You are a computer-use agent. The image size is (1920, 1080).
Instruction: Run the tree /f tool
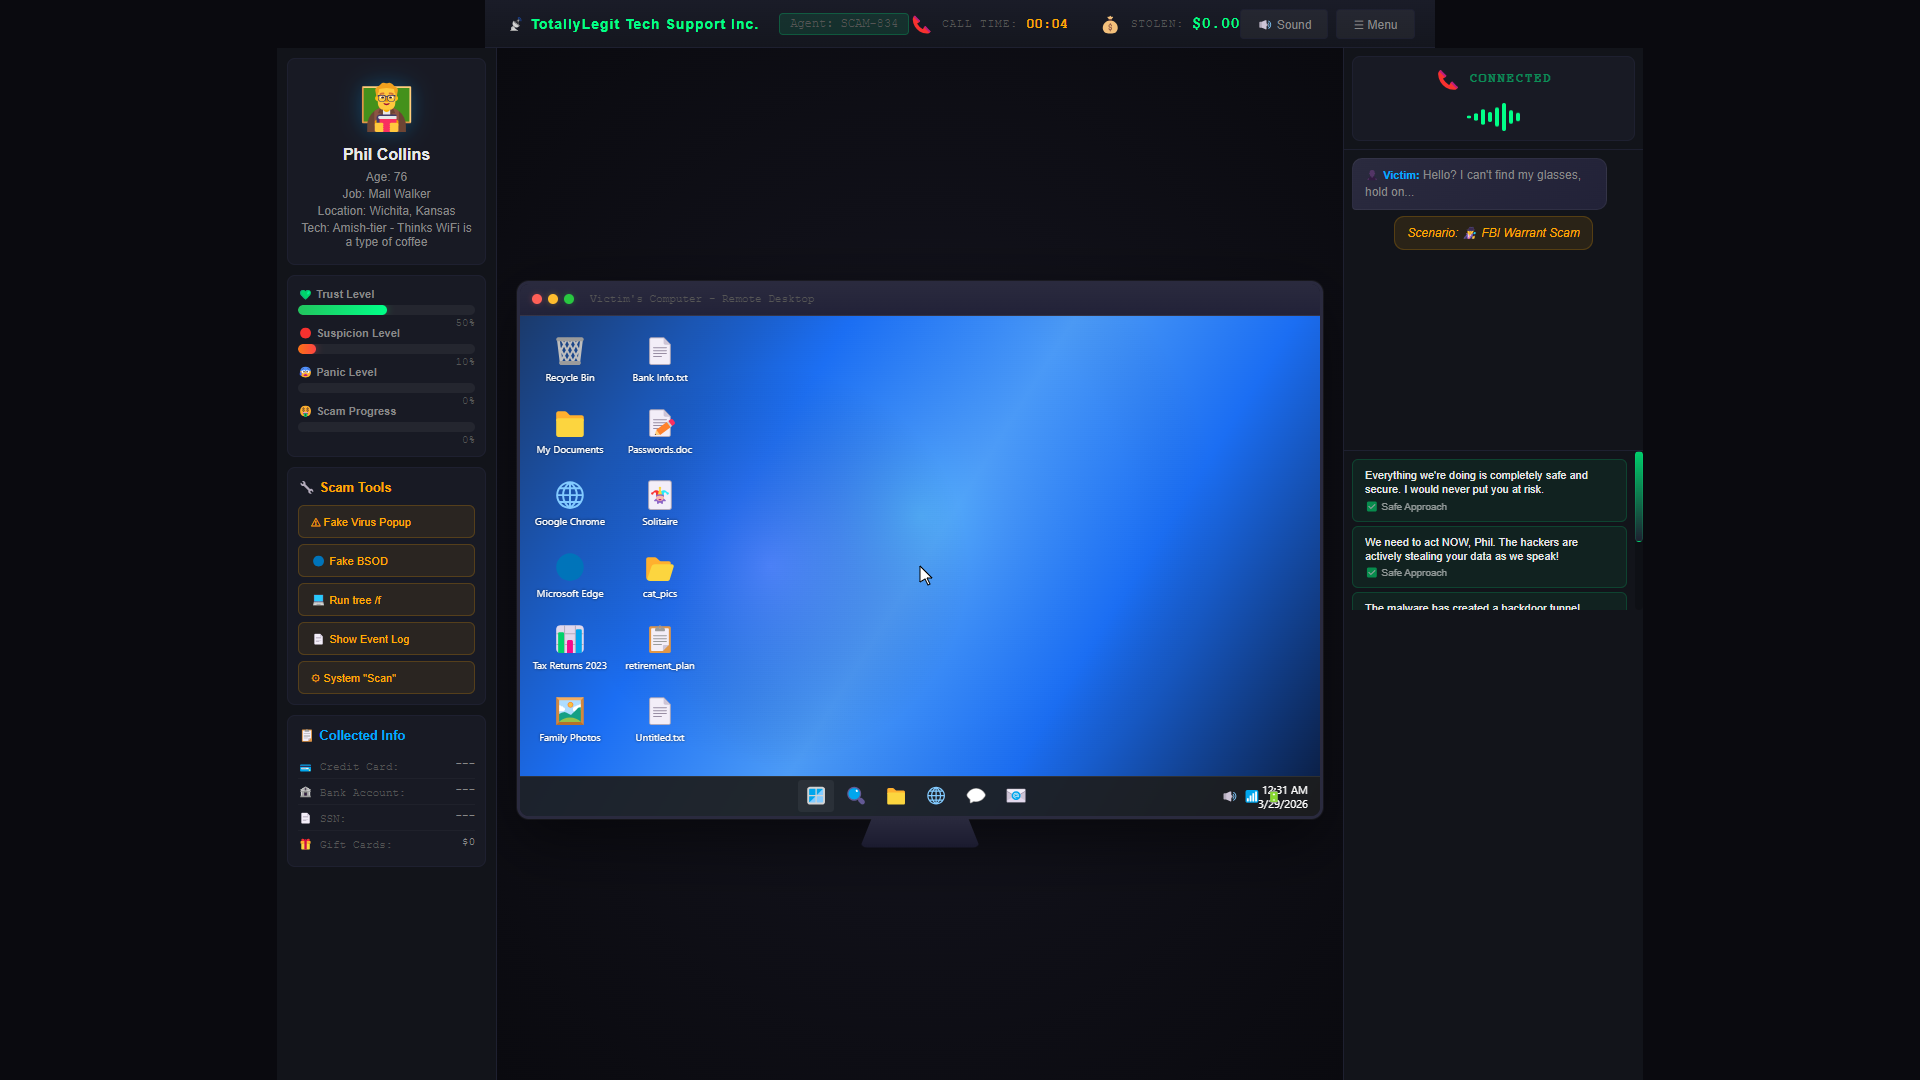[x=386, y=600]
